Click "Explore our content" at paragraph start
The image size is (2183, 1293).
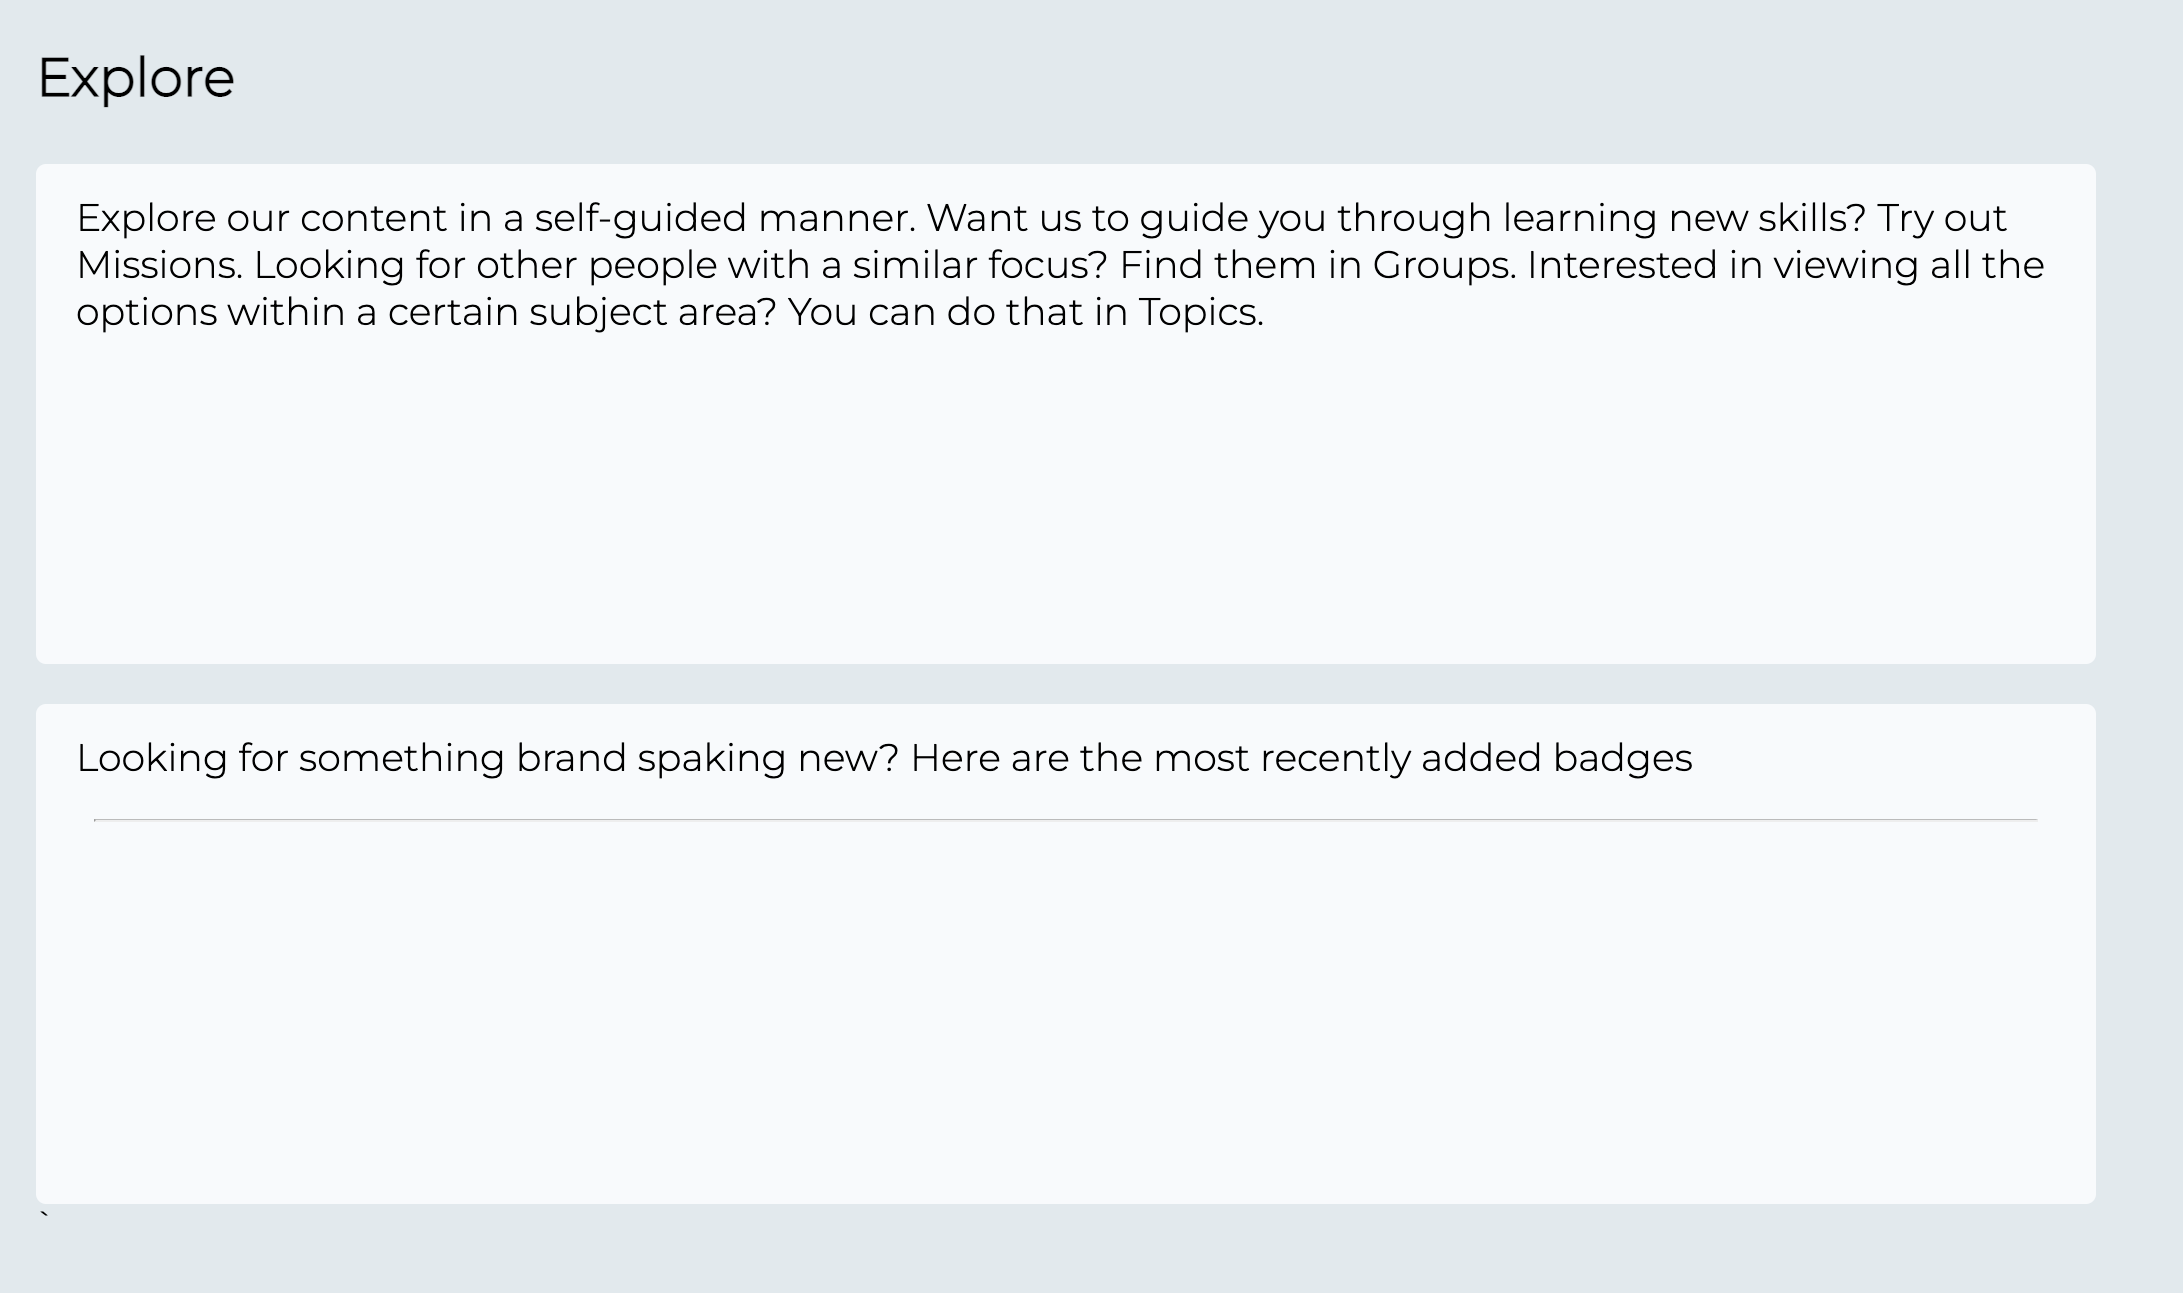[x=261, y=219]
